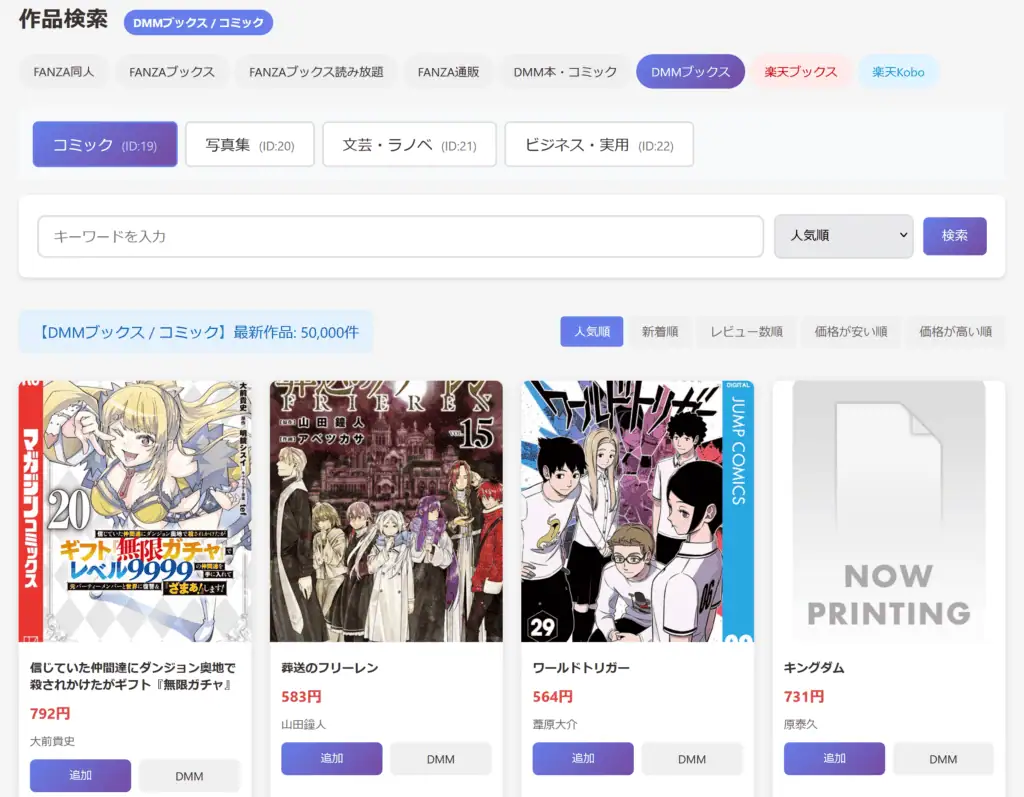Click the 作品検索 page heading
1024x797 pixels.
coord(63,19)
